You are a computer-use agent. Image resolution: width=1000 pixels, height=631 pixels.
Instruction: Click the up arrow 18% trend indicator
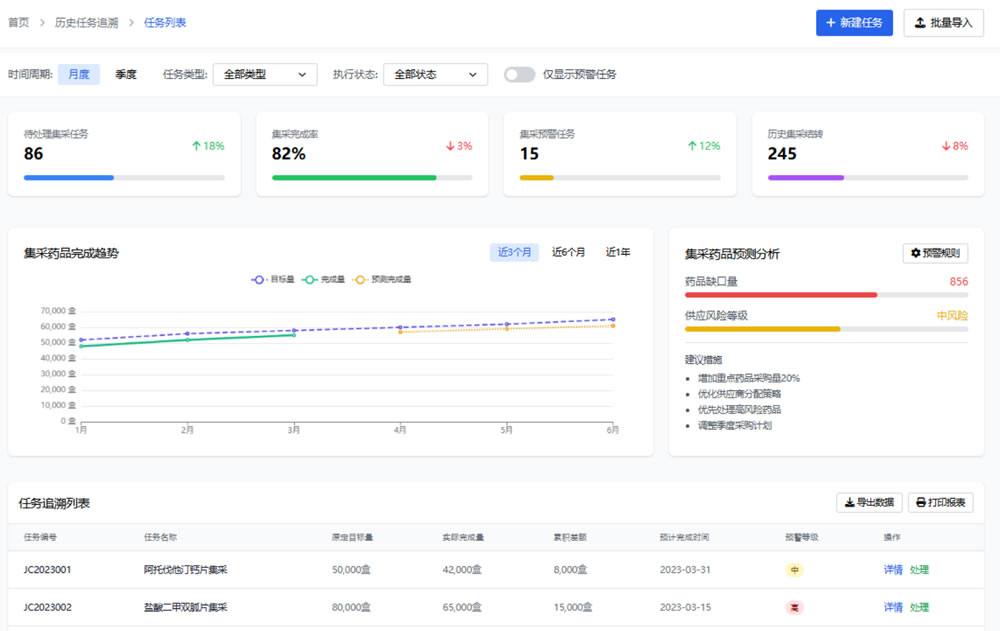(x=208, y=146)
